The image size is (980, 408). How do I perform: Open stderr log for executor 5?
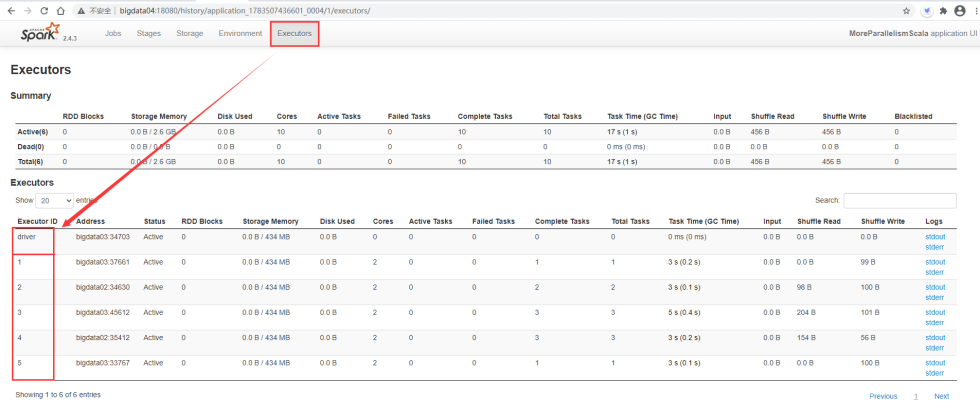(935, 373)
